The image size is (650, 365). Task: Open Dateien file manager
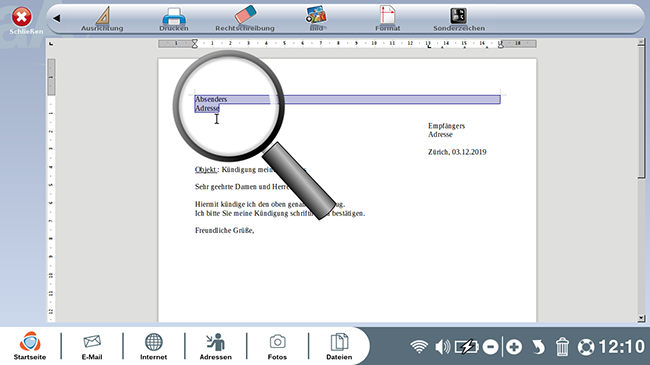[x=339, y=346]
